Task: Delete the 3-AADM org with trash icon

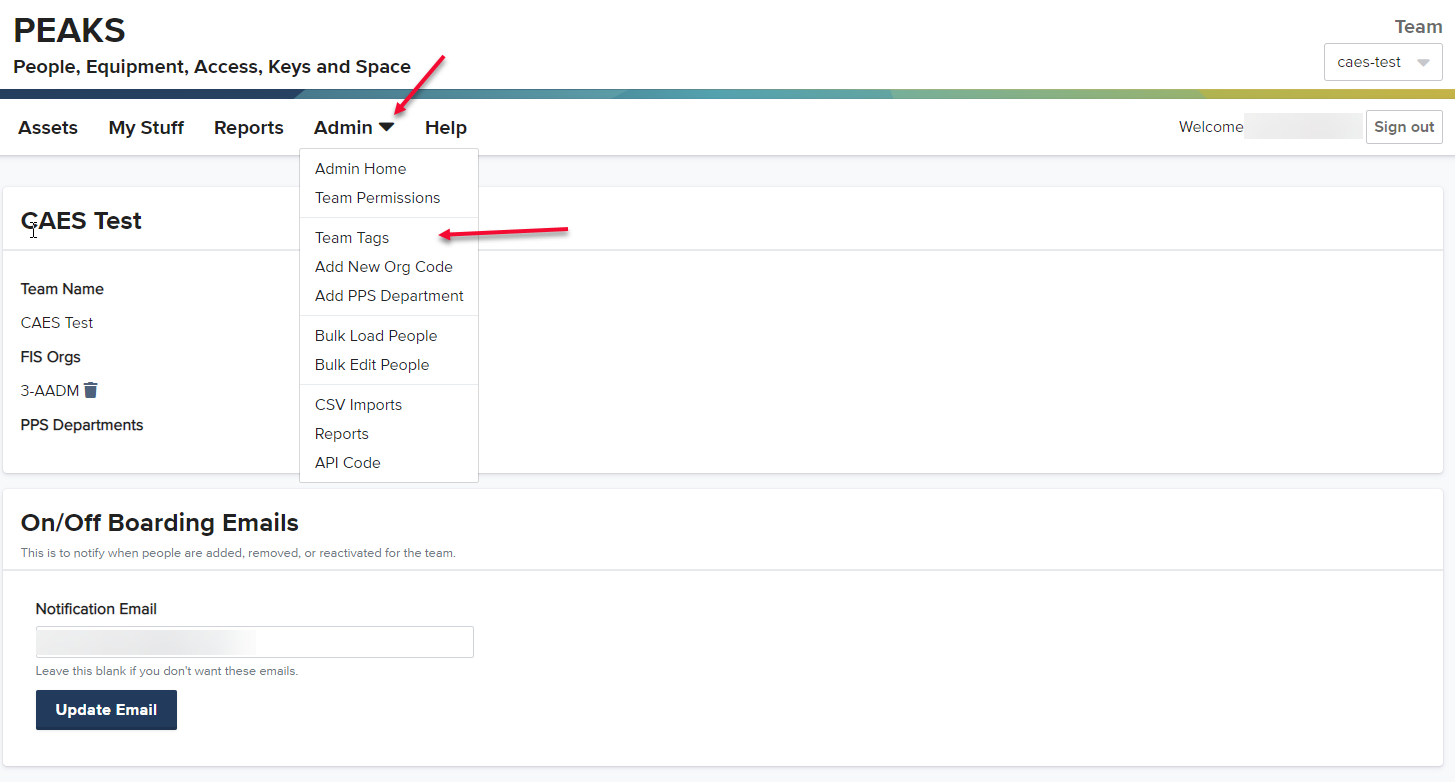Action: pos(91,390)
